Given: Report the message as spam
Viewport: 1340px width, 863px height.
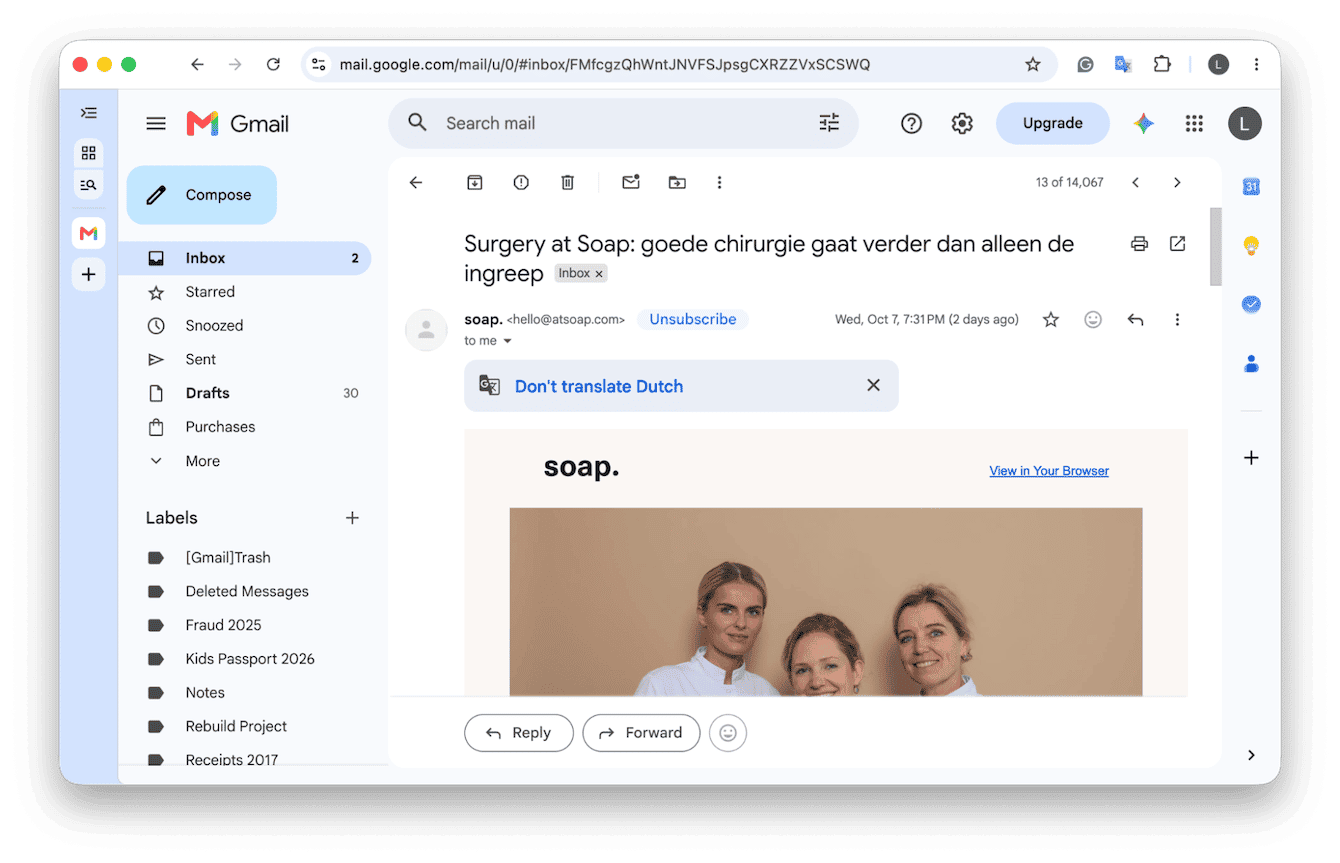Looking at the screenshot, I should tap(521, 182).
